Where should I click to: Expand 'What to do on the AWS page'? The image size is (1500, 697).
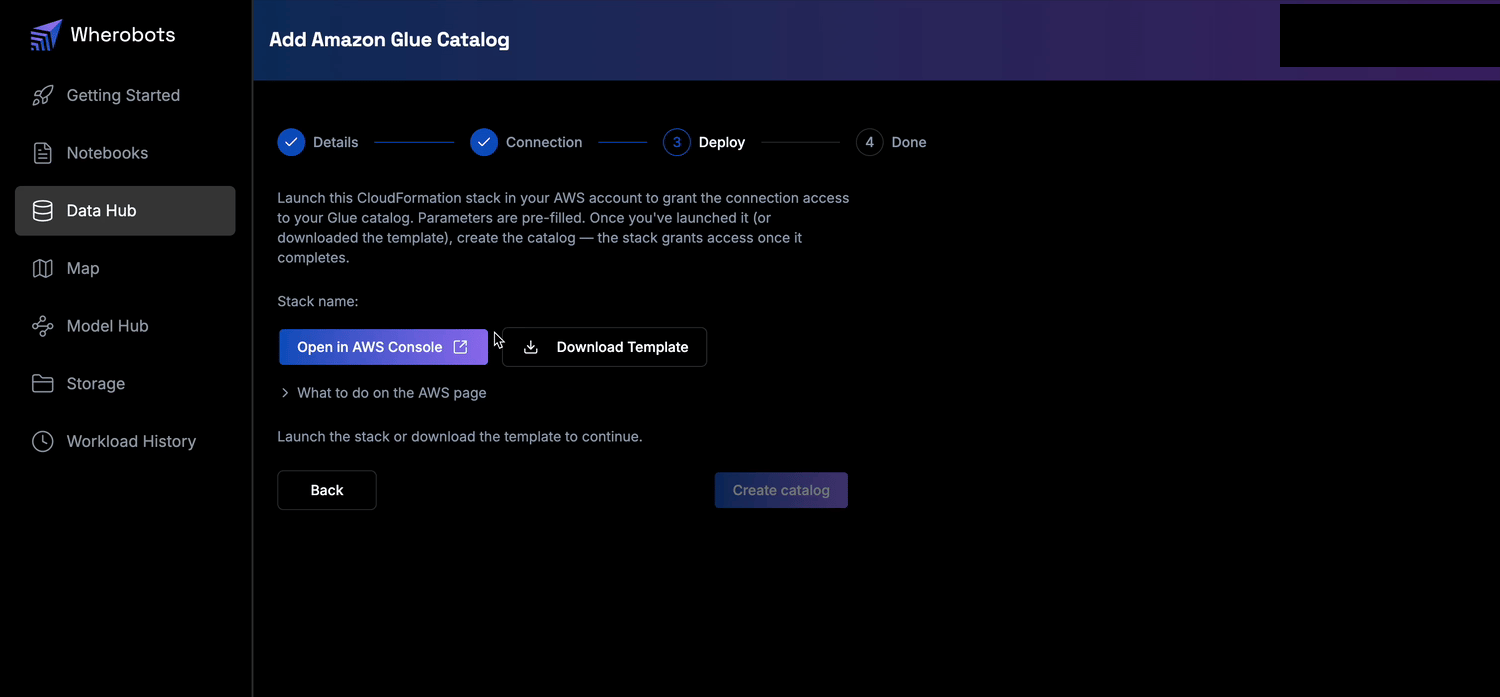(383, 393)
